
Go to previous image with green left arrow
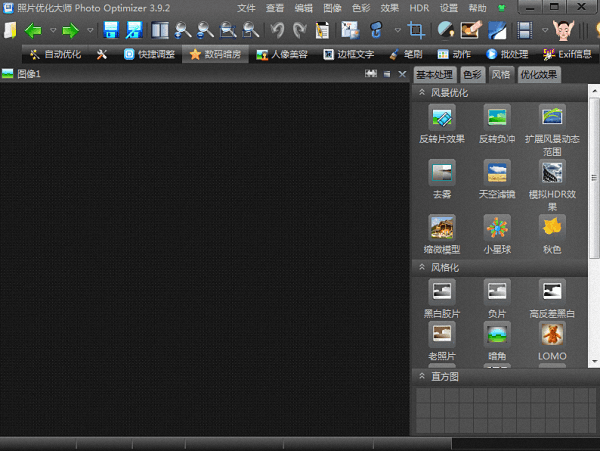[33, 30]
